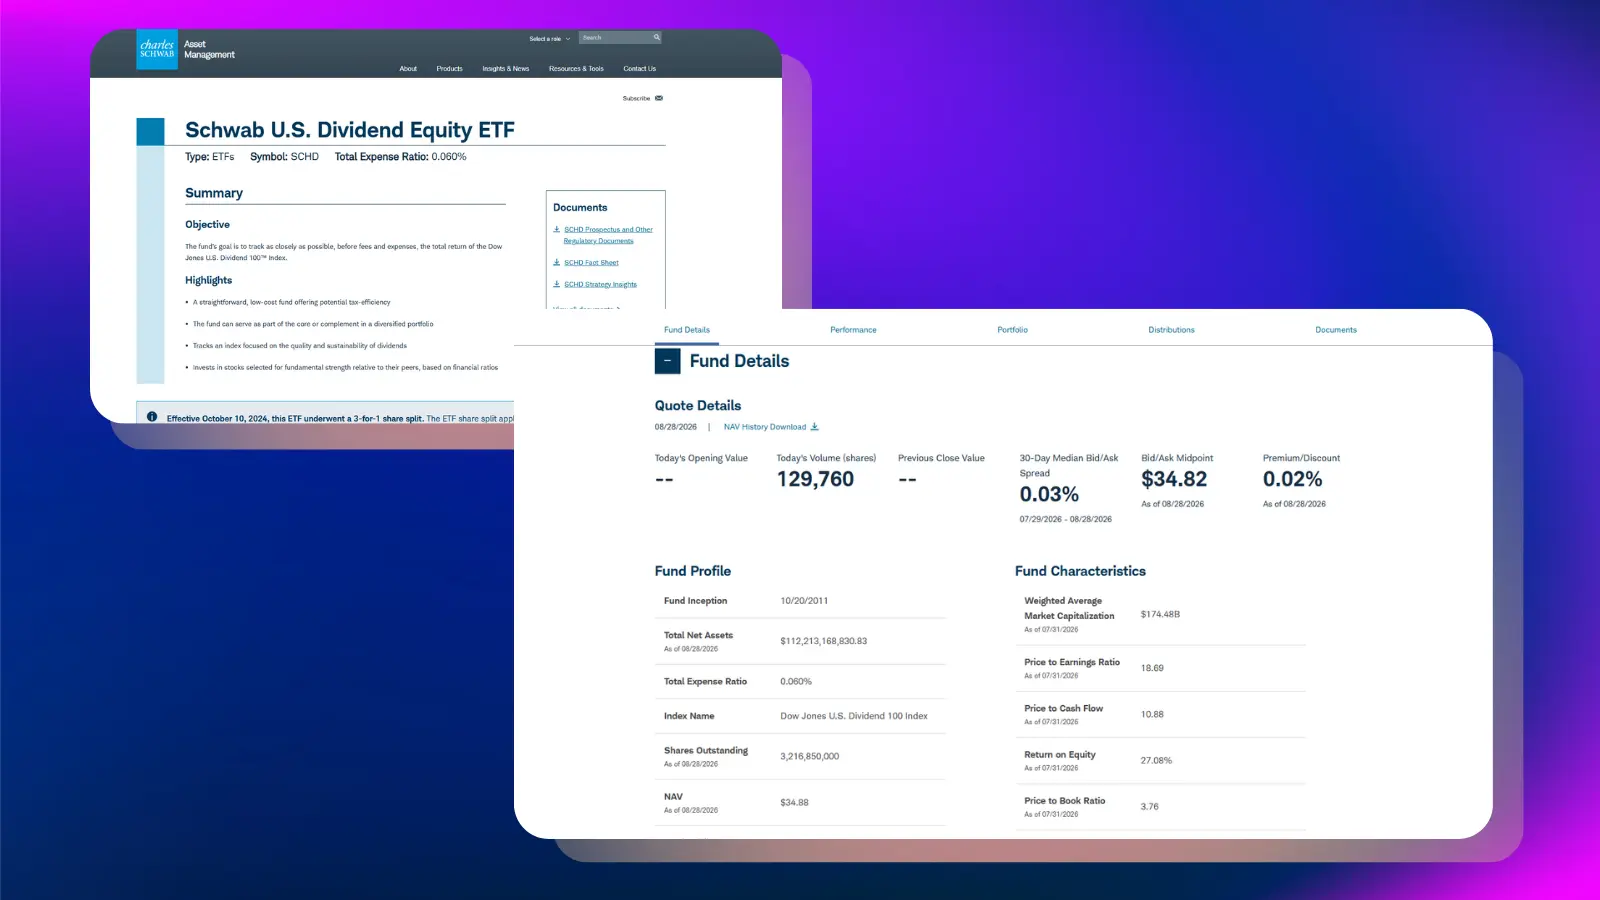Click the Price to Earnings Ratio value 18.69
This screenshot has height=900, width=1600.
1152,668
